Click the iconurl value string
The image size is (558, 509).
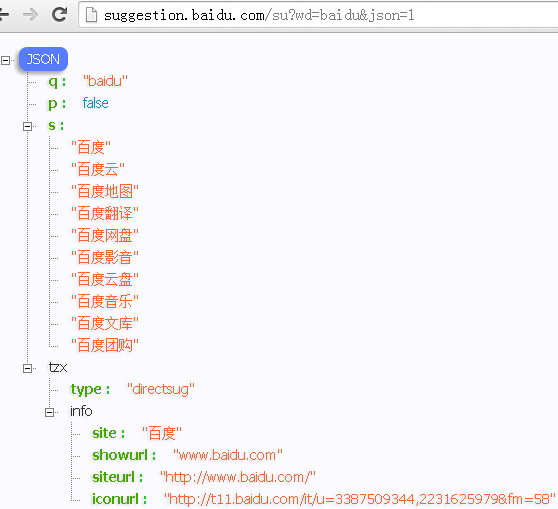click(360, 499)
